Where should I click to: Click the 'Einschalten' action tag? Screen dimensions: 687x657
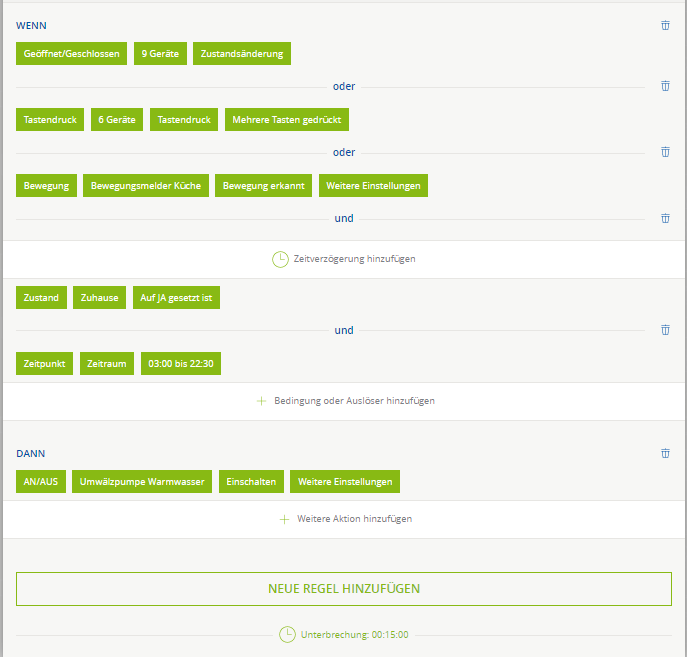[x=251, y=482]
